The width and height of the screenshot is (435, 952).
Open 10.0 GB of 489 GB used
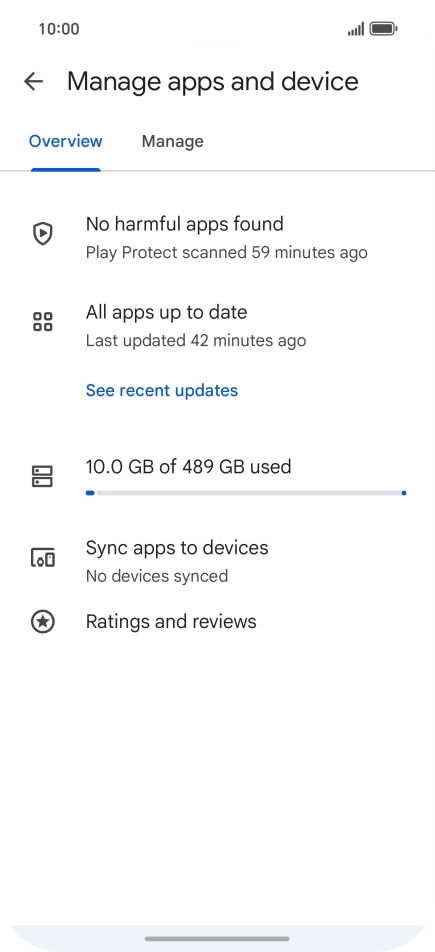[x=188, y=466]
